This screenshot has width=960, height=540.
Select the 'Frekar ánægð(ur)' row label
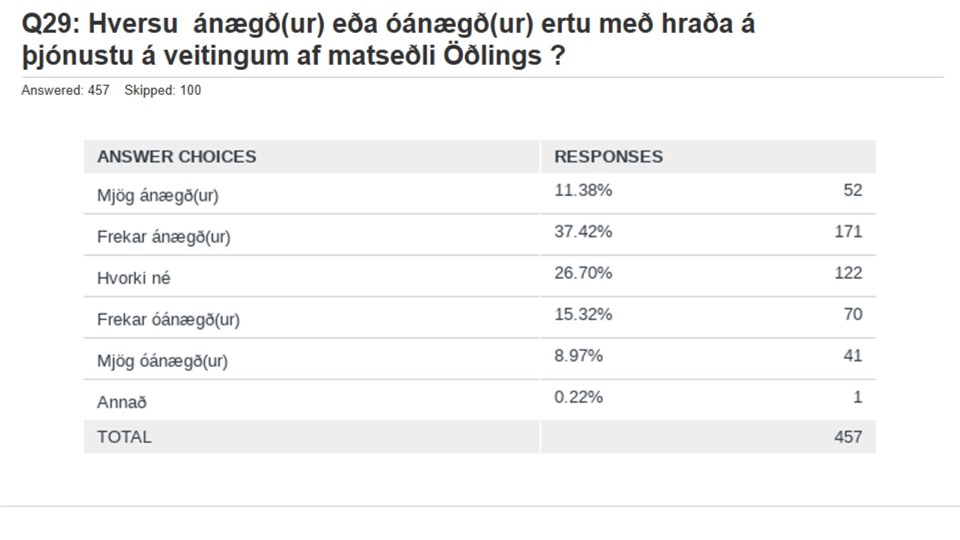pos(163,237)
